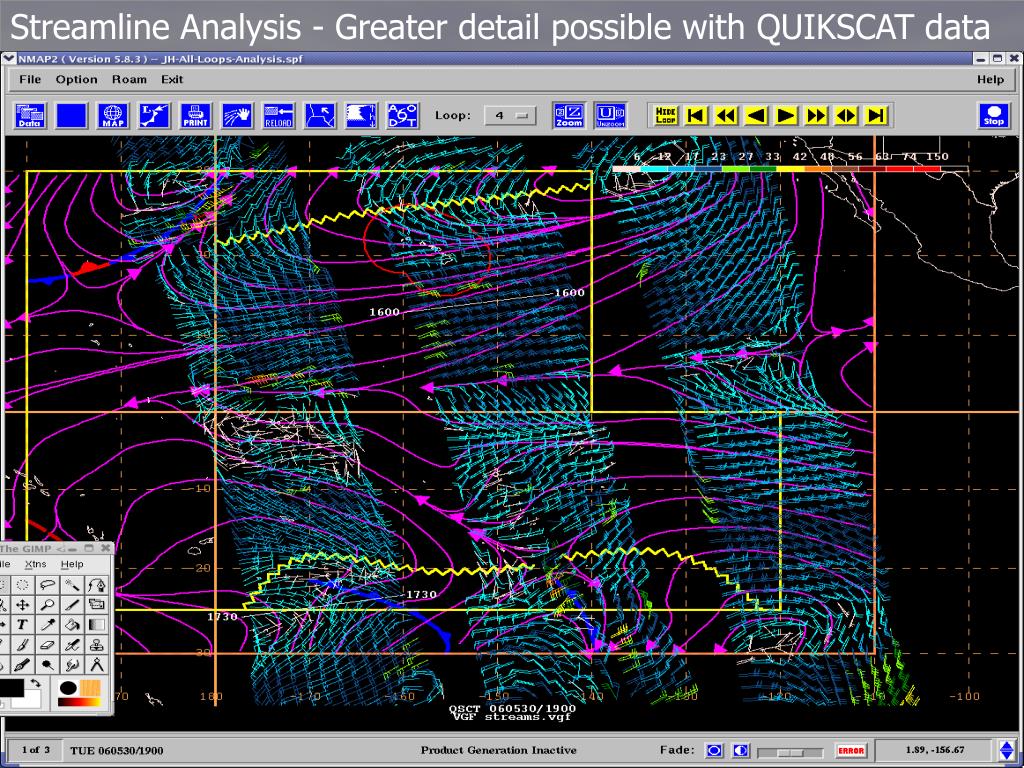Select GIMP dodge/burn tool
Image resolution: width=1024 pixels, height=768 pixels.
click(x=47, y=665)
